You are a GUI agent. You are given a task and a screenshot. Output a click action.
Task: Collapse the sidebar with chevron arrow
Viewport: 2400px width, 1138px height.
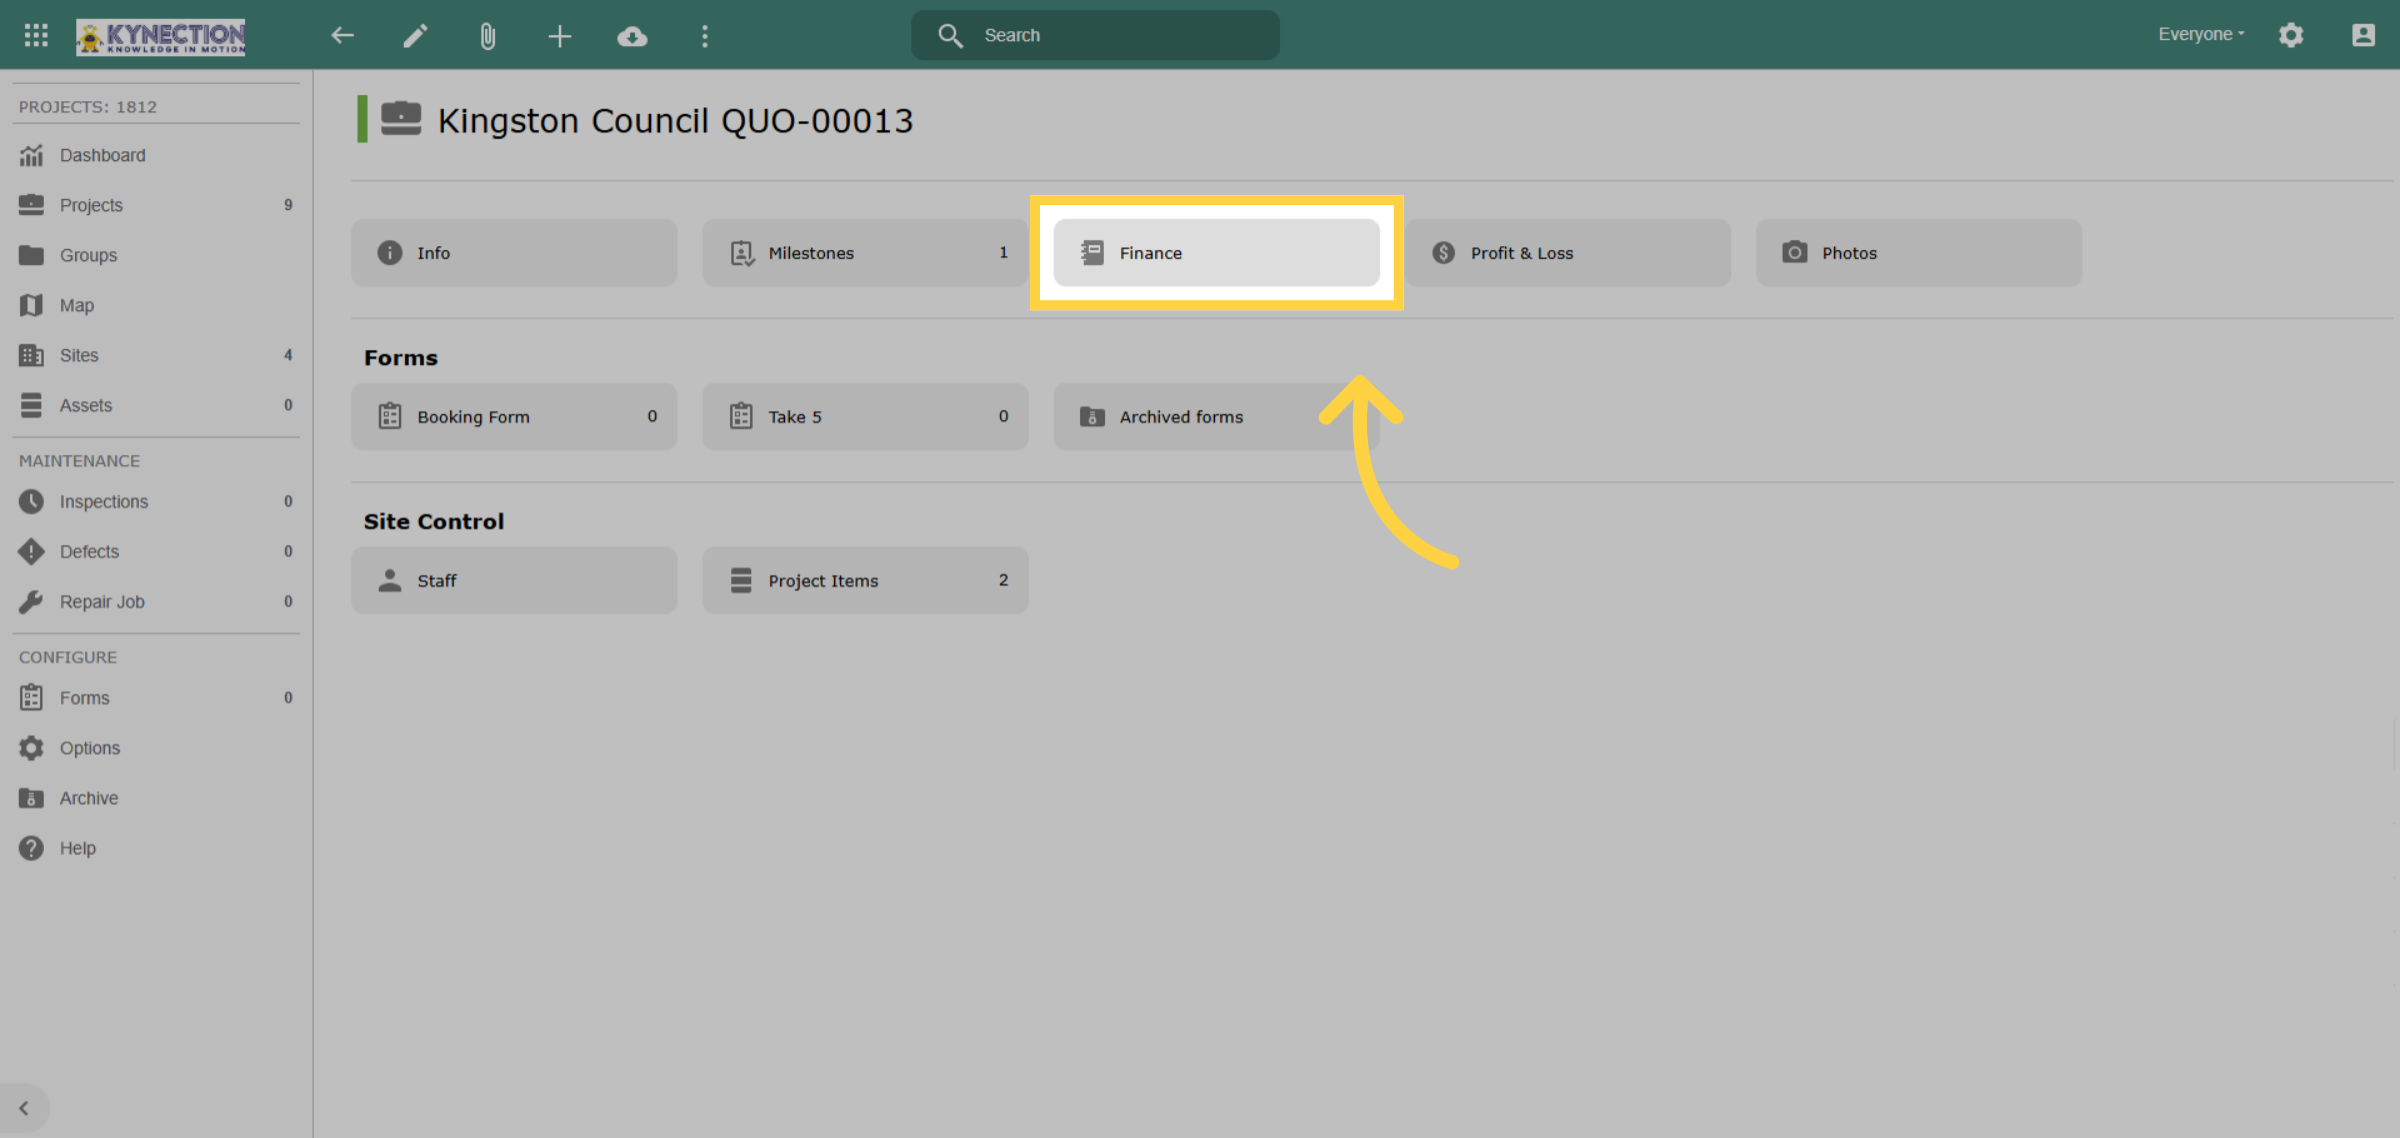click(x=24, y=1108)
